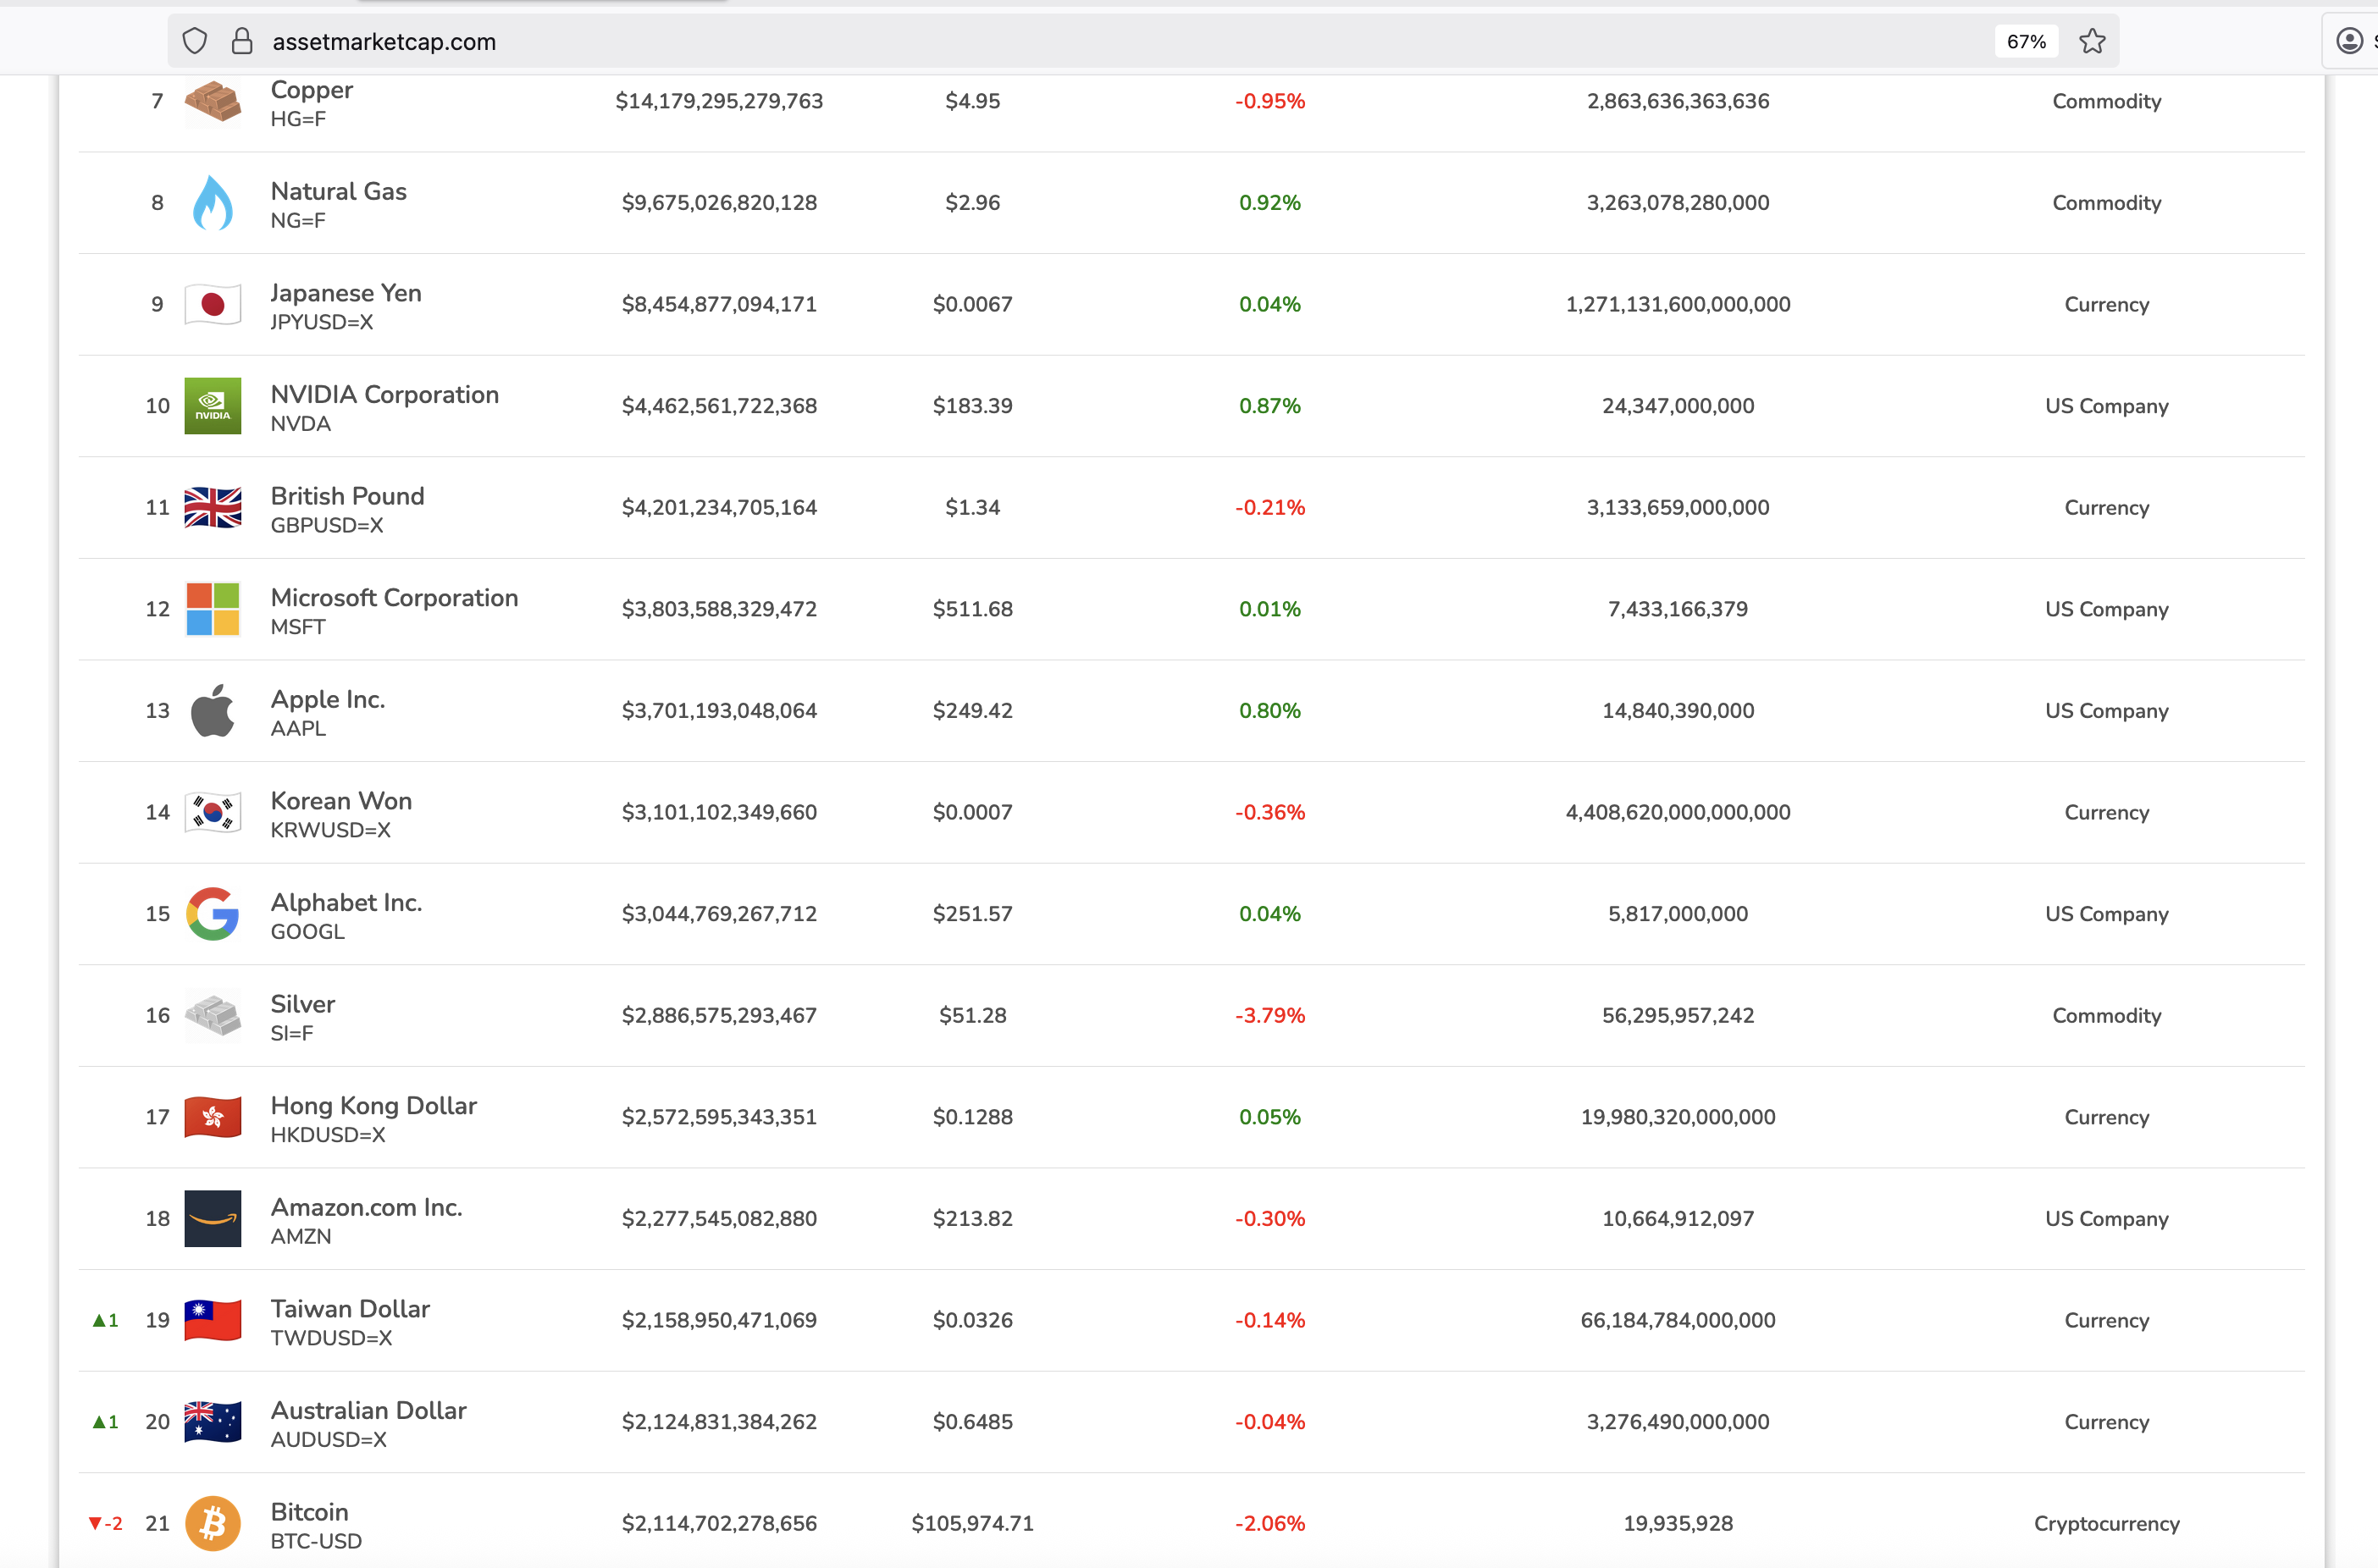
Task: Open the Taiwan Dollar asset page
Action: (350, 1308)
